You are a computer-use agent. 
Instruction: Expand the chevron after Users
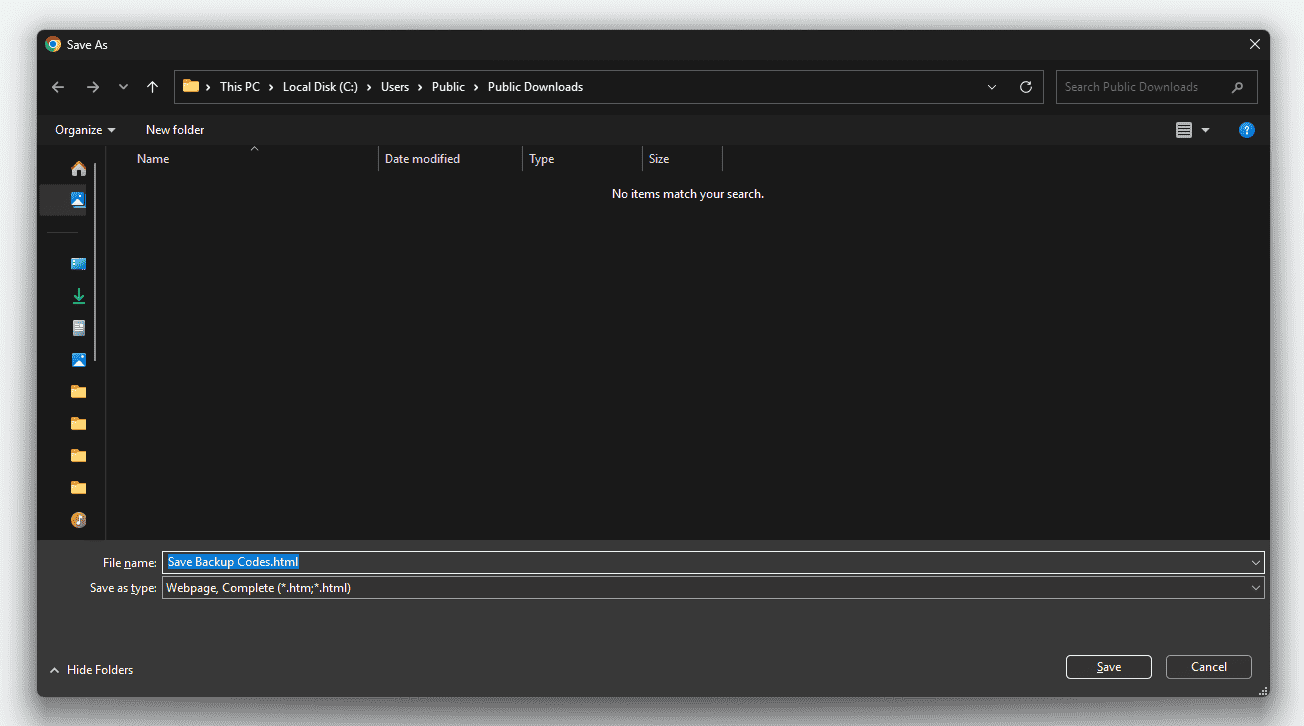(421, 87)
